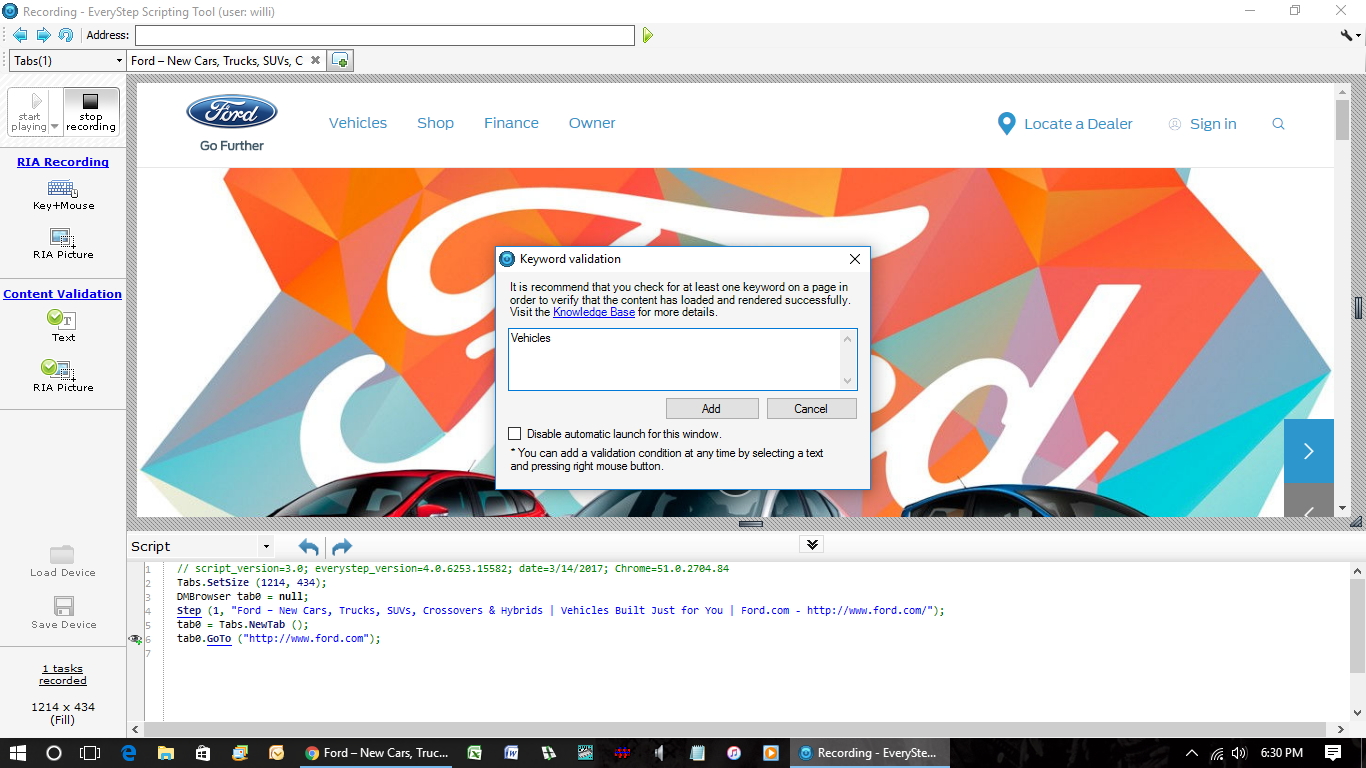Open the Action Center notifications icon
The image size is (1366, 768).
click(x=1333, y=753)
